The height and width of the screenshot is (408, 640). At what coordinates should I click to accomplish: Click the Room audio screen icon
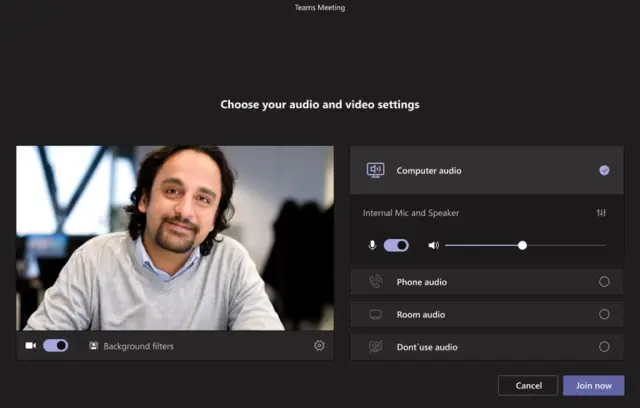(x=376, y=314)
